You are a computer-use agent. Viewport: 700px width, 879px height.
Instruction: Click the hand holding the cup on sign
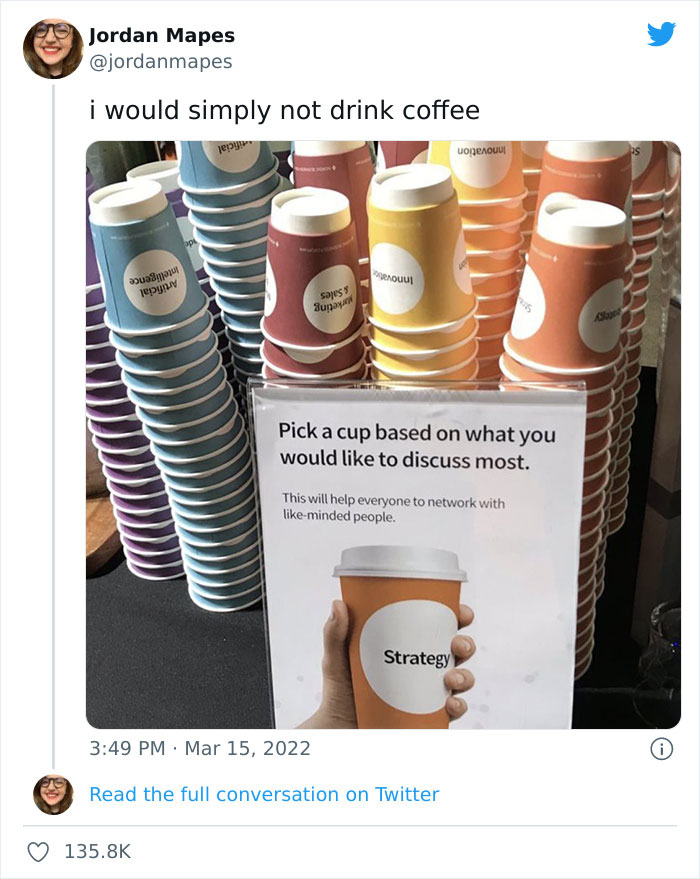[x=336, y=667]
